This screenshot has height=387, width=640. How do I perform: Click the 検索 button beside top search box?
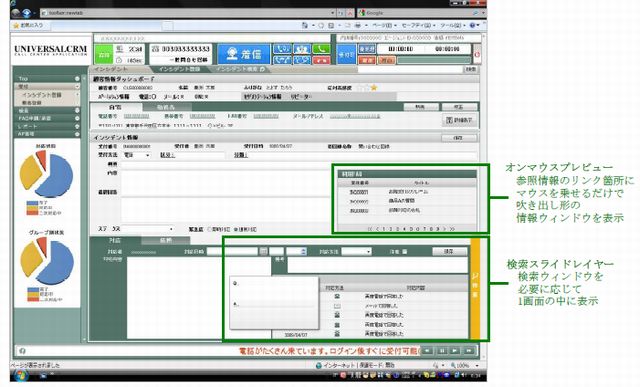pyautogui.click(x=471, y=69)
